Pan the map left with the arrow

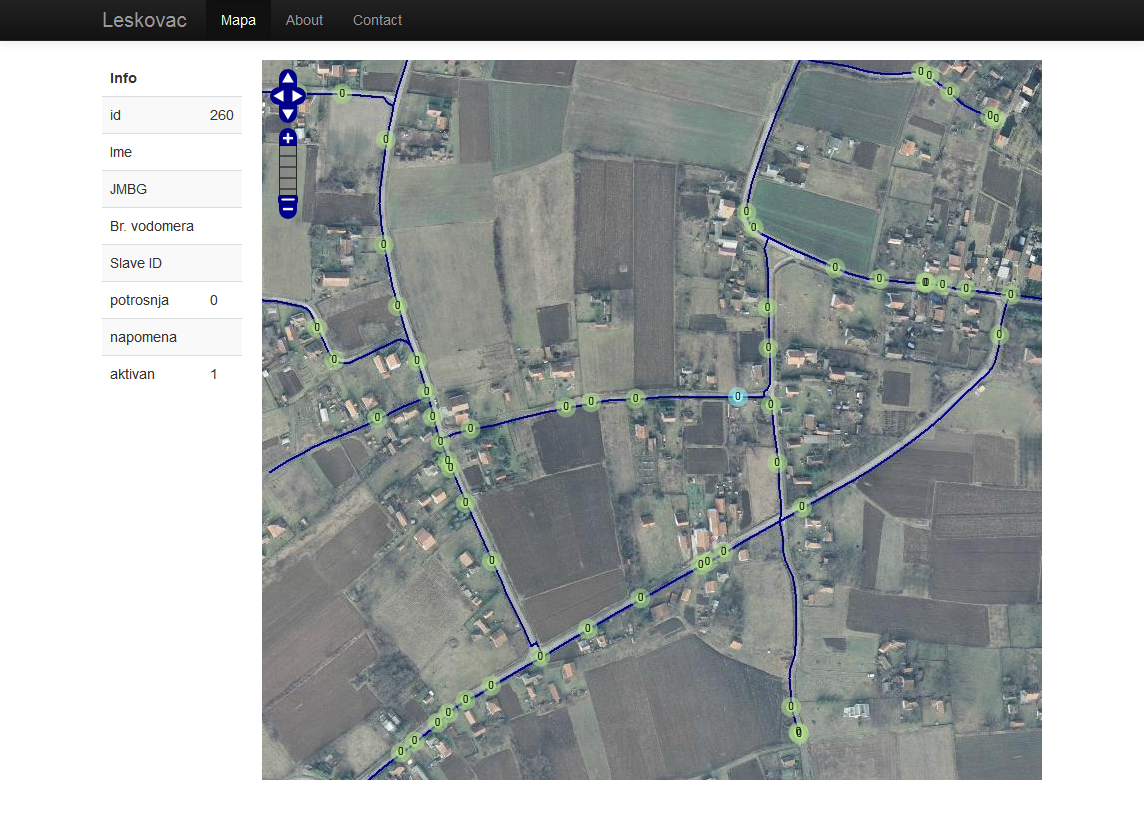(x=277, y=96)
